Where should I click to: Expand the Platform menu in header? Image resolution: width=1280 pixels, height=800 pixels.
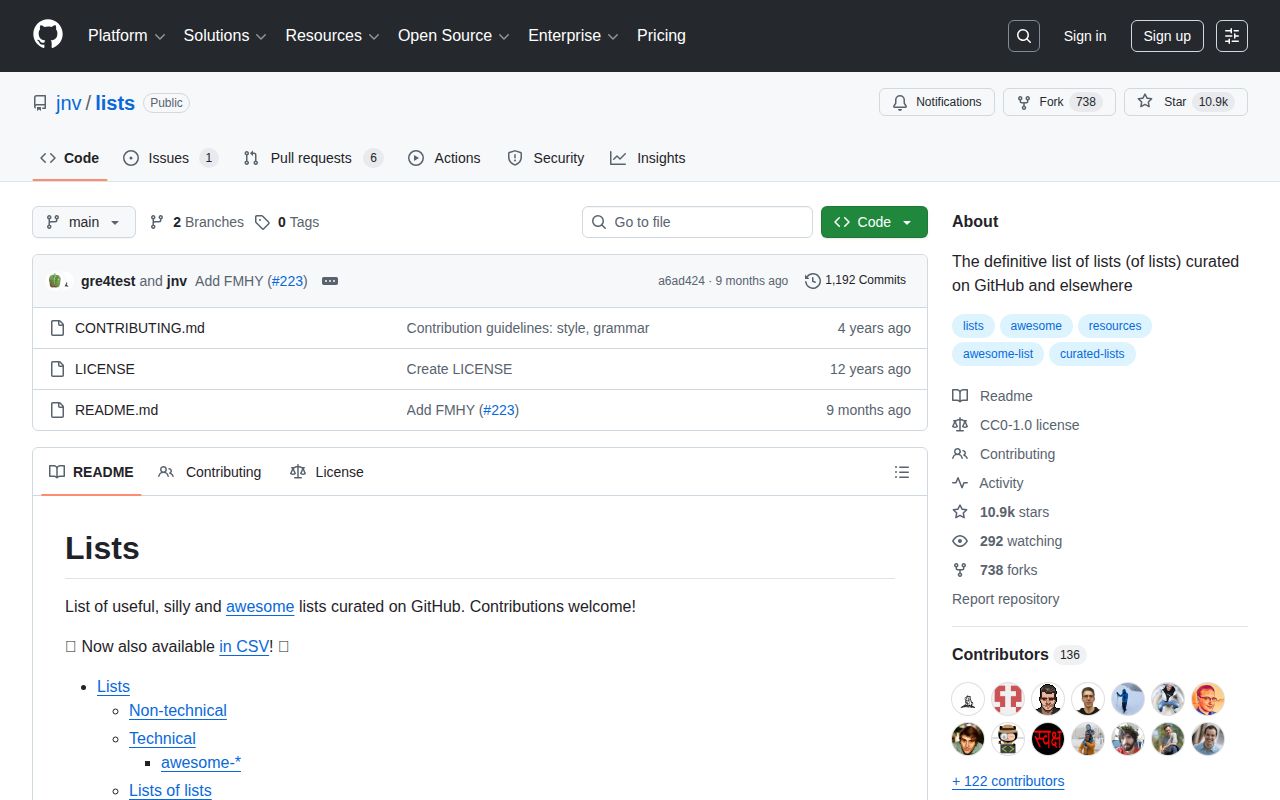126,36
